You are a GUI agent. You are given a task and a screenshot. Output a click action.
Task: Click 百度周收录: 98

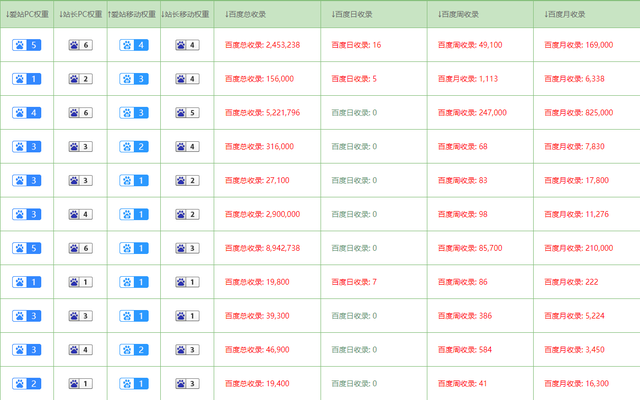pyautogui.click(x=463, y=214)
